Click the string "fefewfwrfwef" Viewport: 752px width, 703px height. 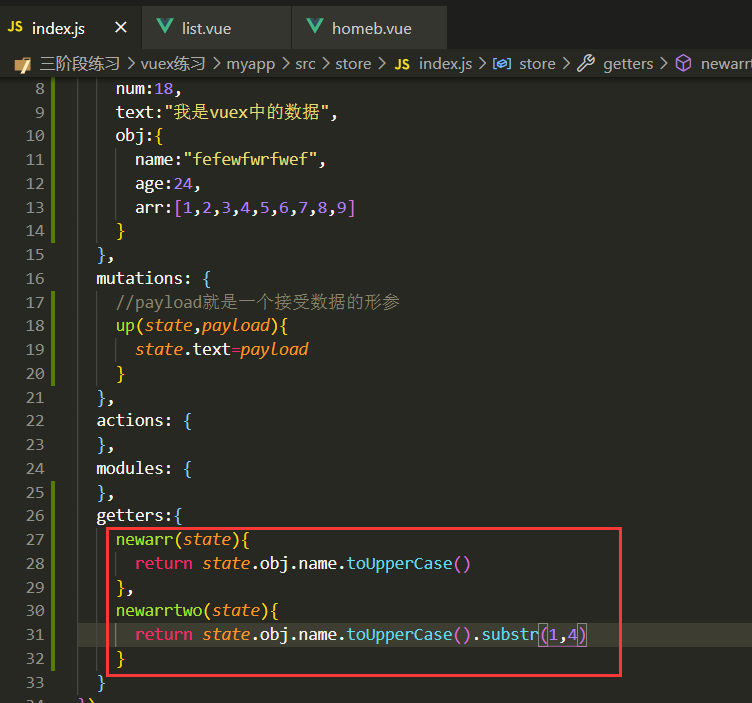(250, 159)
